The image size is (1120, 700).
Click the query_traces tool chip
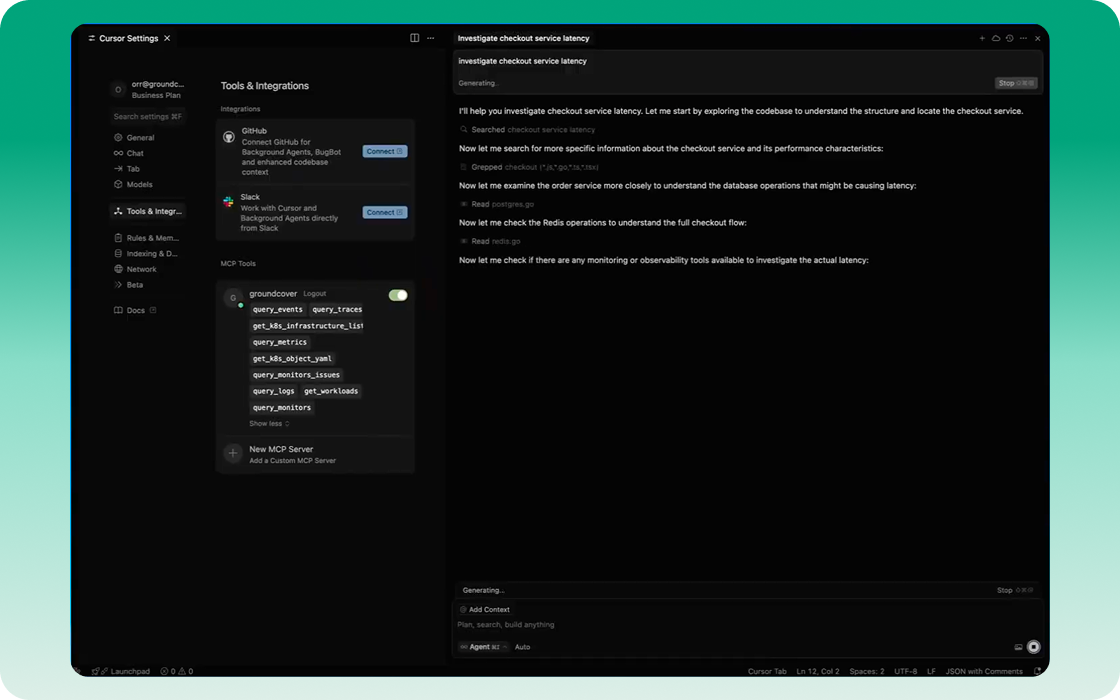pyautogui.click(x=337, y=309)
